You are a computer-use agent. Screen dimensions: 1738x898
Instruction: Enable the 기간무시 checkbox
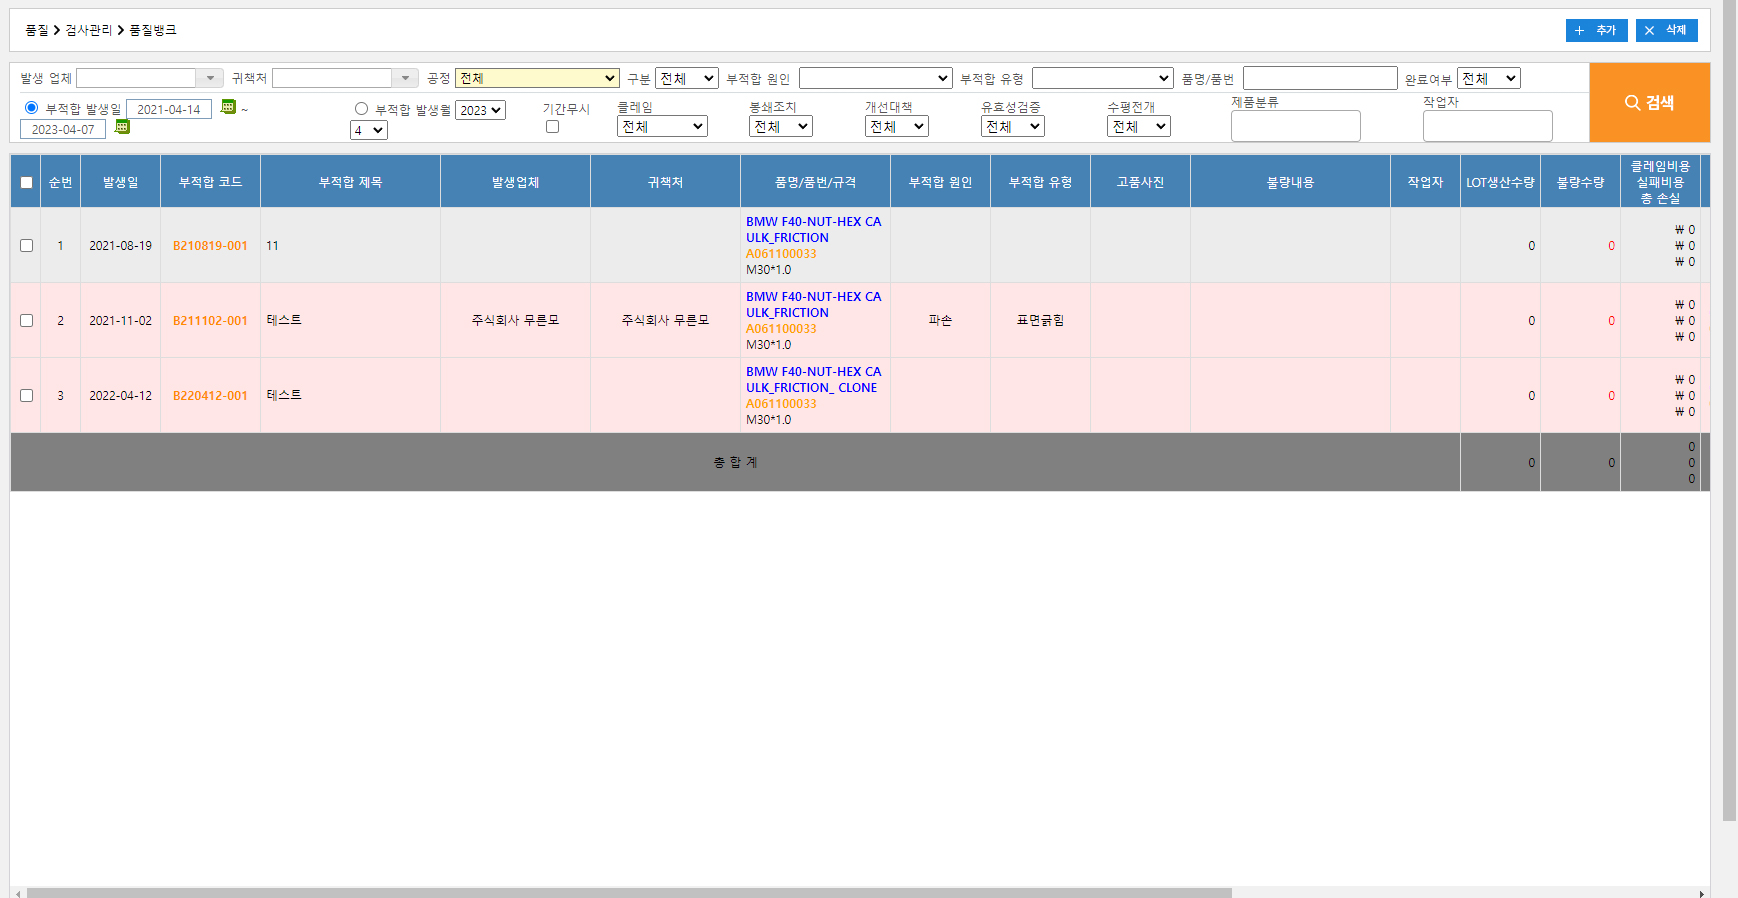(x=552, y=127)
